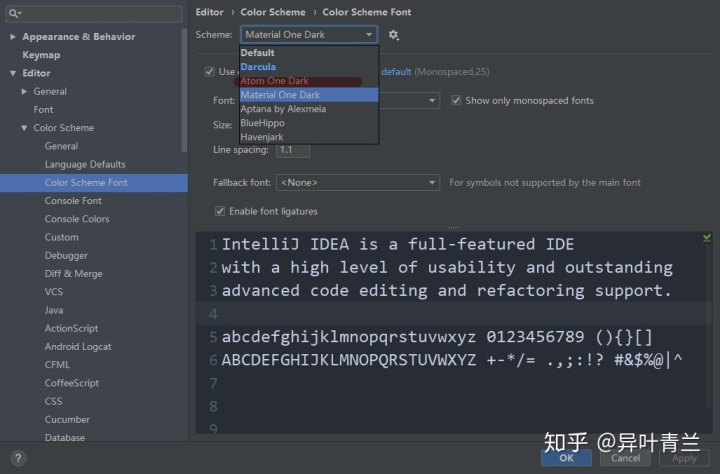Click the green inspection checkmark icon
The height and width of the screenshot is (474, 720).
point(707,237)
